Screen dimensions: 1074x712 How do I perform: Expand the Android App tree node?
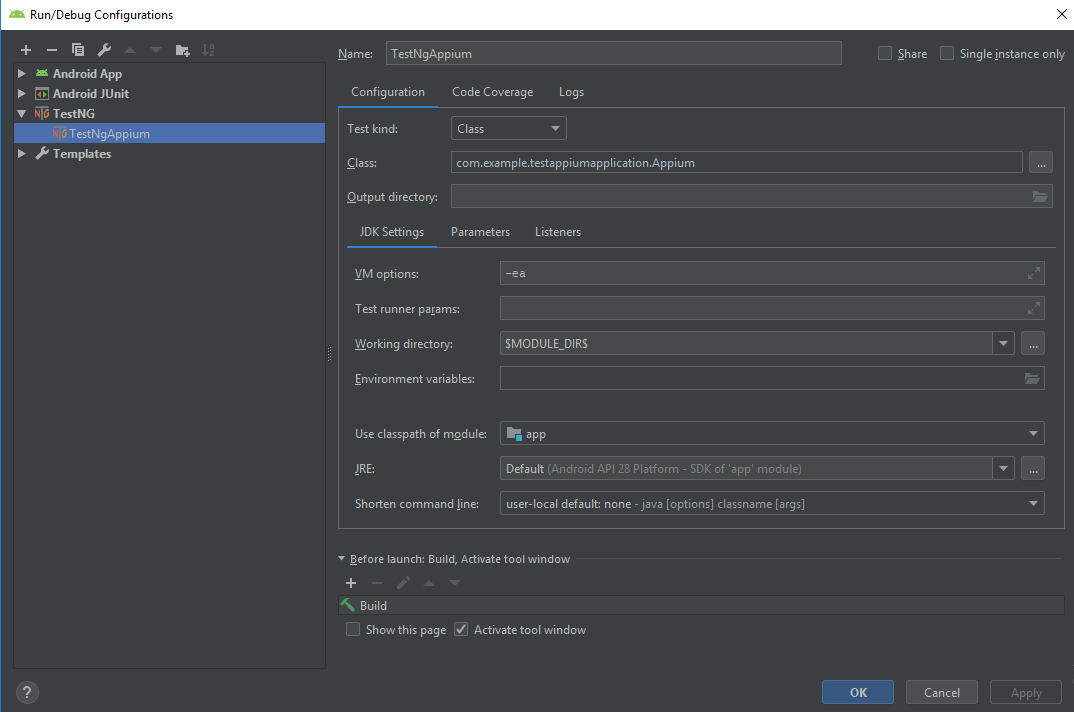pos(21,73)
